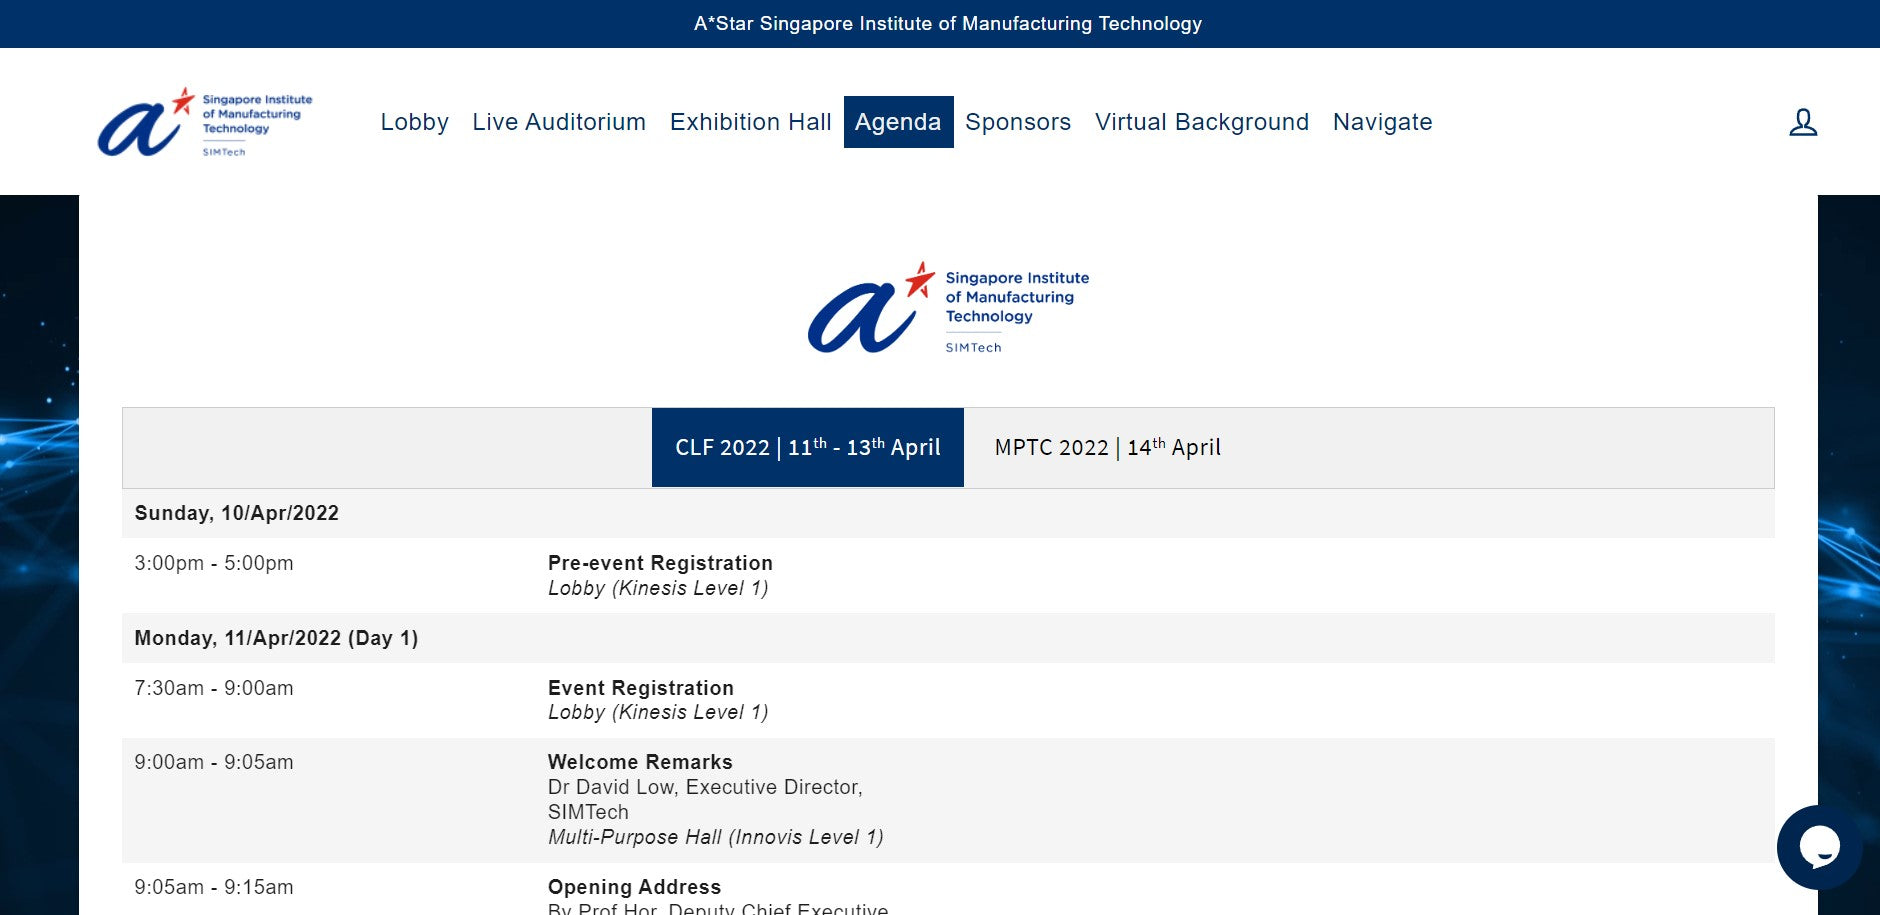Click the Monday, 11/Apr/2022 (Day 1) header
Screen dimensions: 1880x915
276,638
